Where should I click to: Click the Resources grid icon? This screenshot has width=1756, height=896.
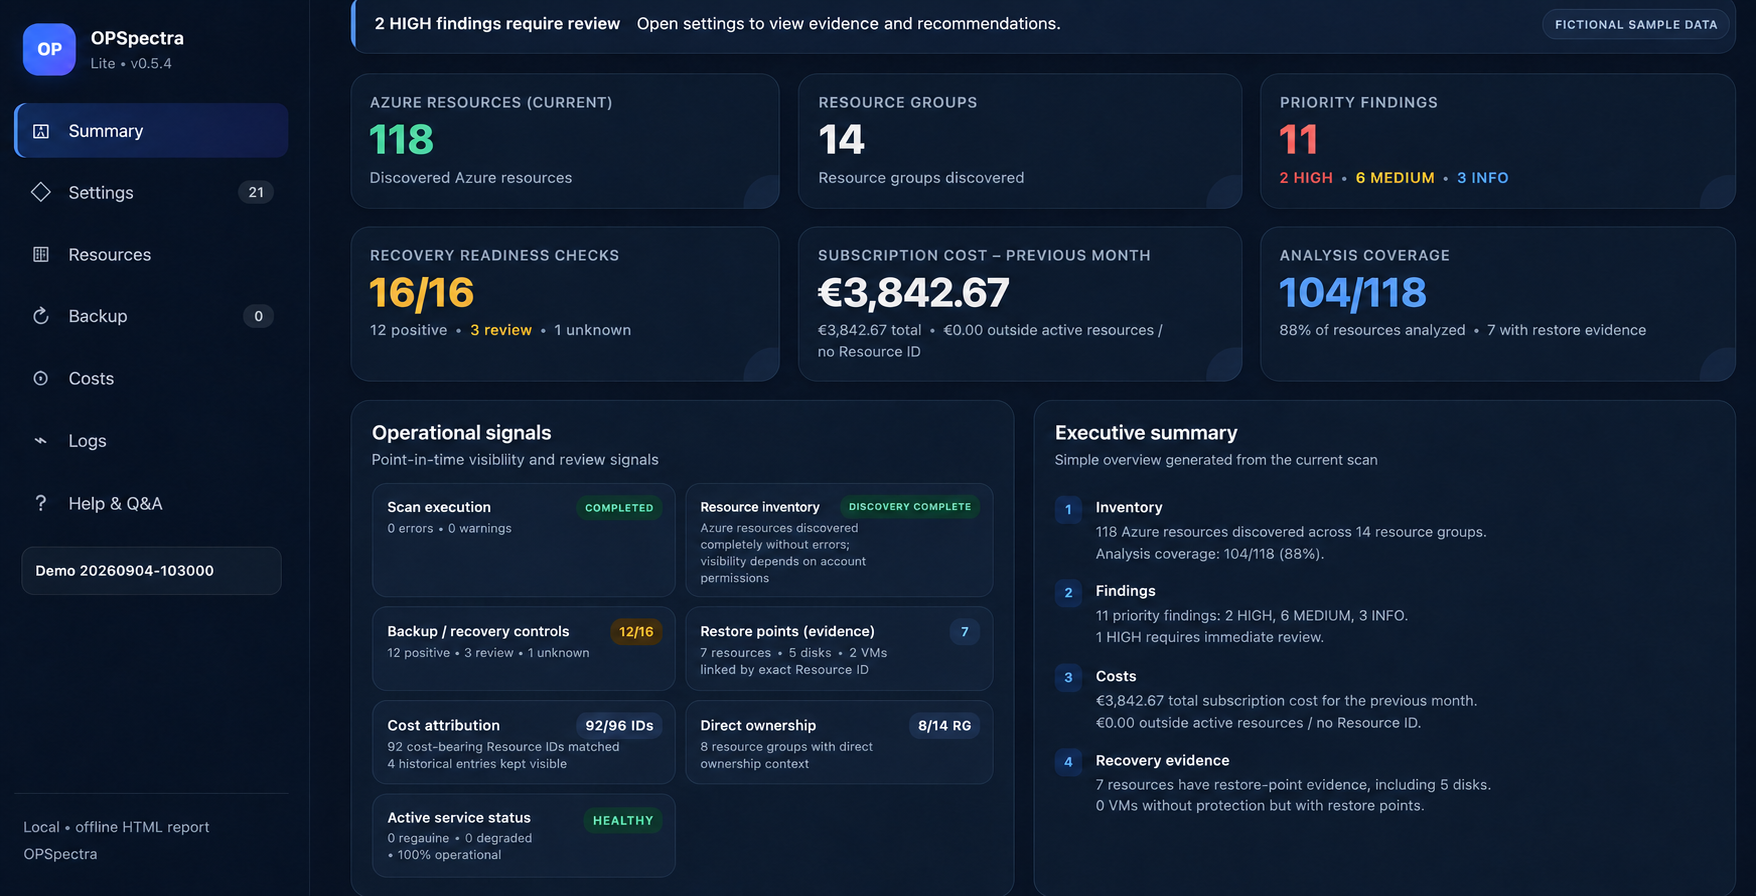[x=41, y=254]
